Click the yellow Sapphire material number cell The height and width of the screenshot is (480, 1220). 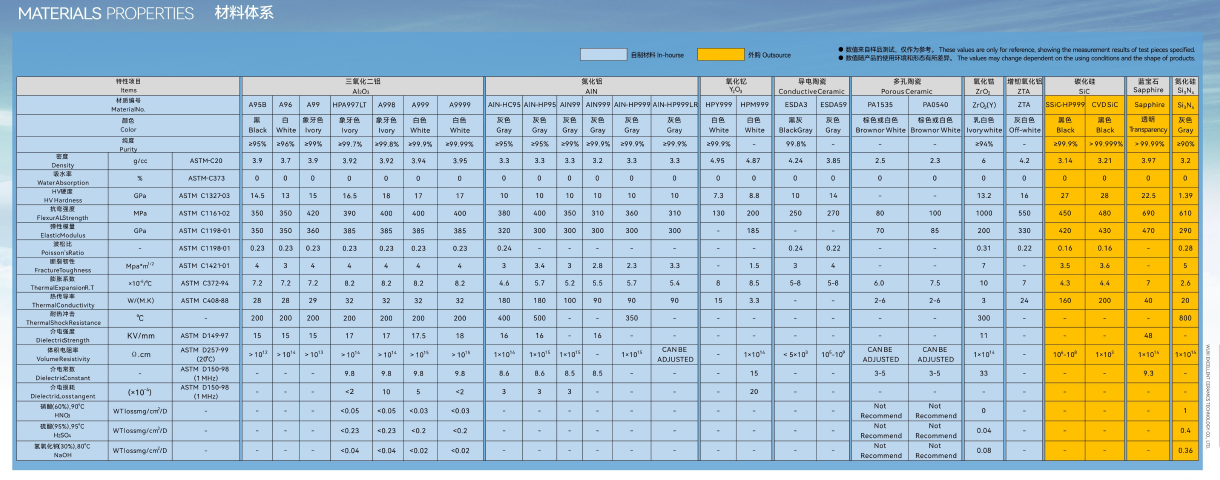(x=1149, y=104)
